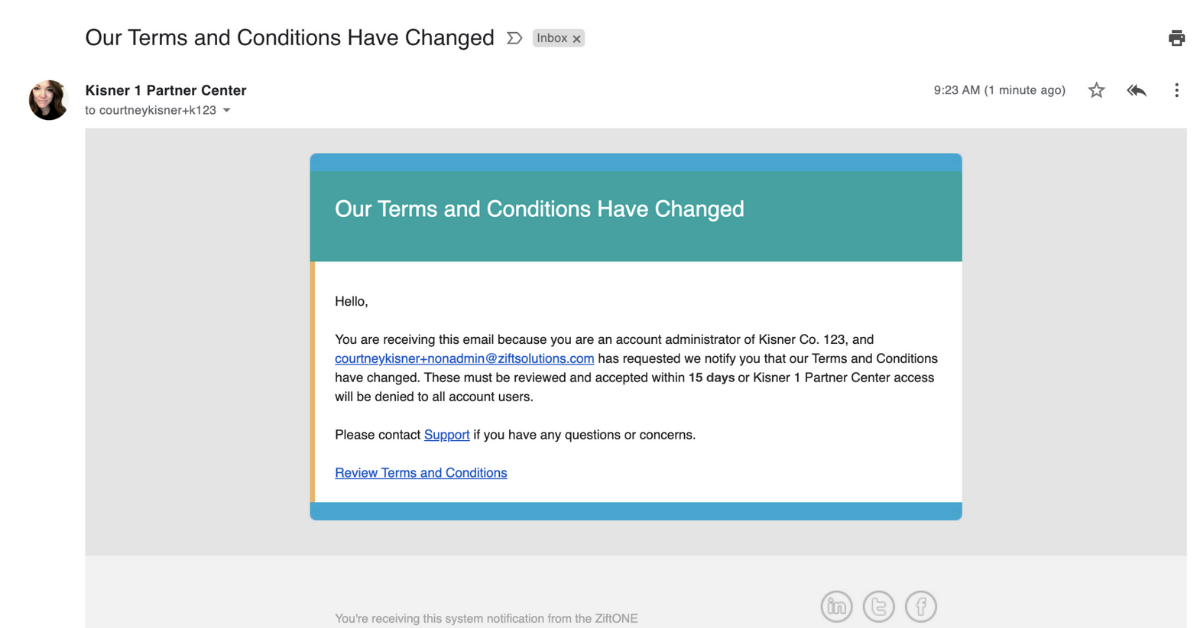Screen dimensions: 1200x628
Task: Open the Review Terms and Conditions link
Action: pos(421,473)
